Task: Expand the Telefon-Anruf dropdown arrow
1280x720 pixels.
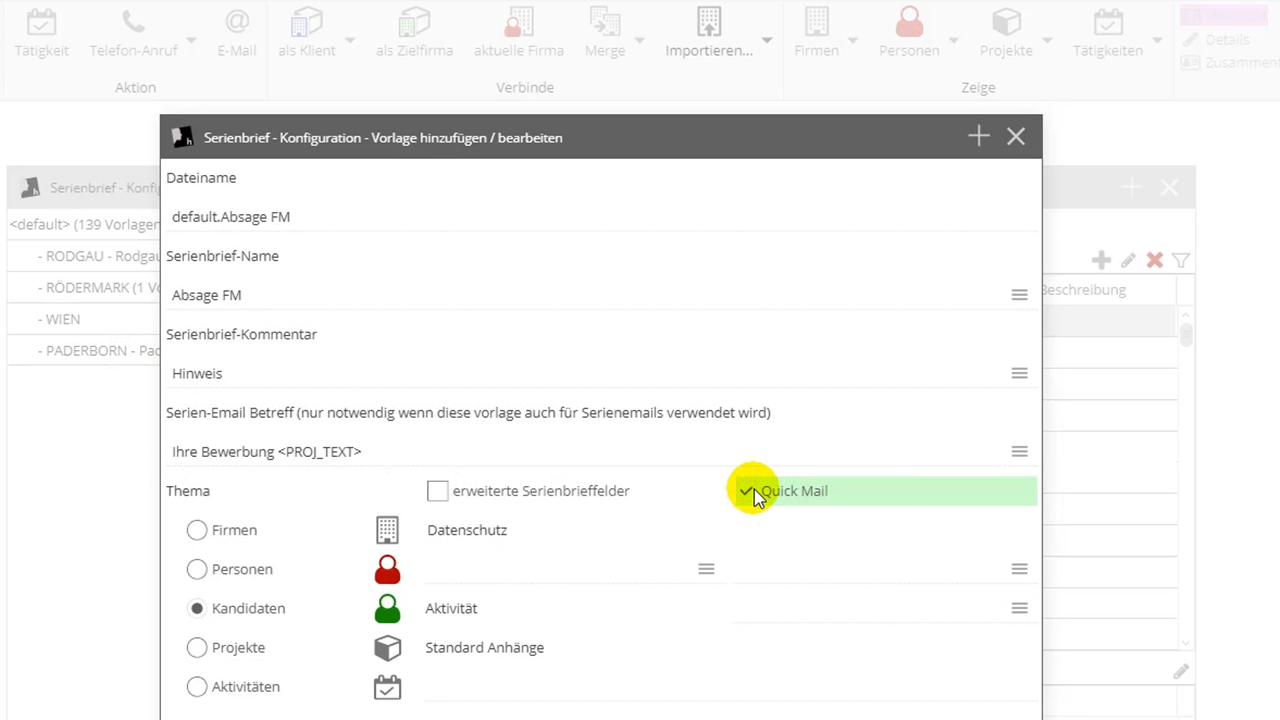Action: coord(191,41)
